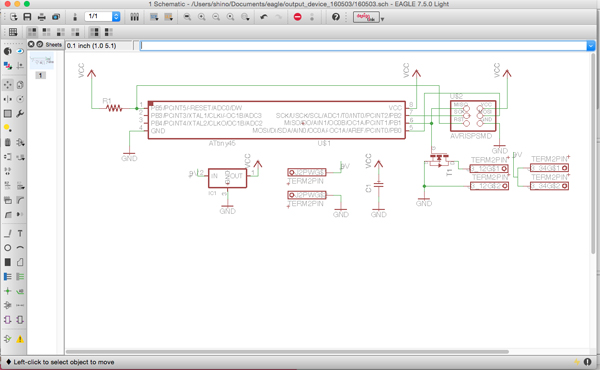The height and width of the screenshot is (370, 600).
Task: Select the Line wire tool
Action: [x=8, y=233]
